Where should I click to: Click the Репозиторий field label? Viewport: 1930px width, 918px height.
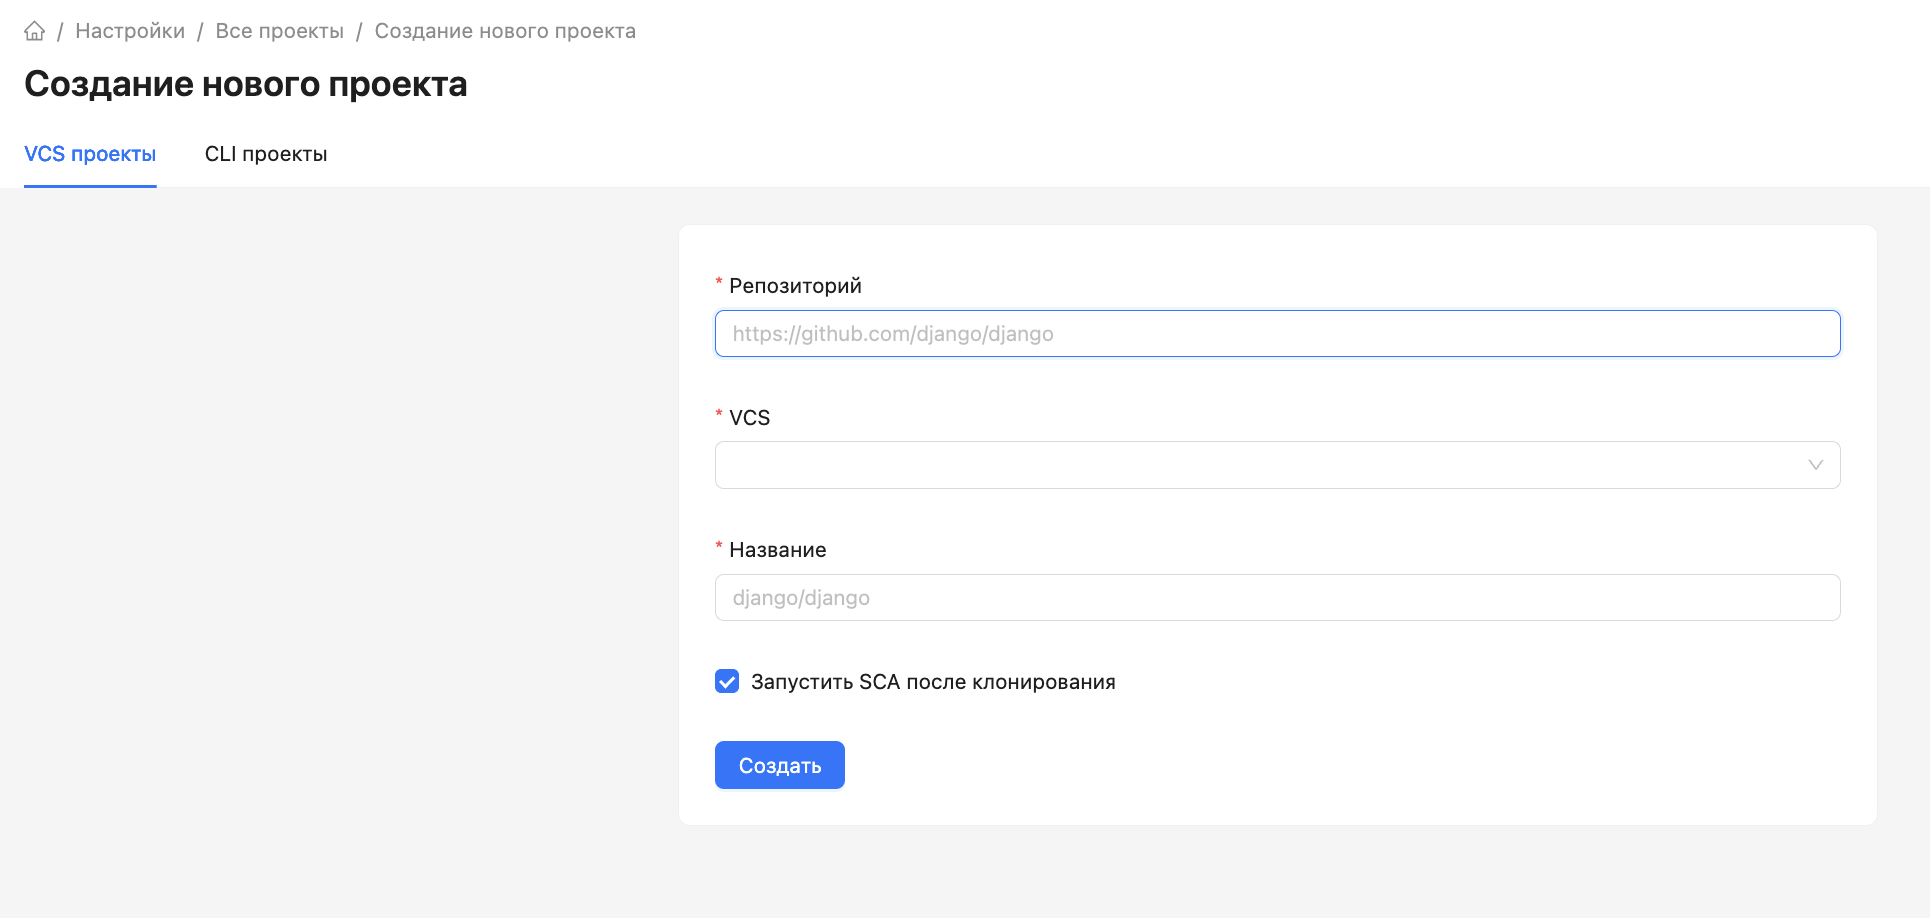(x=795, y=286)
